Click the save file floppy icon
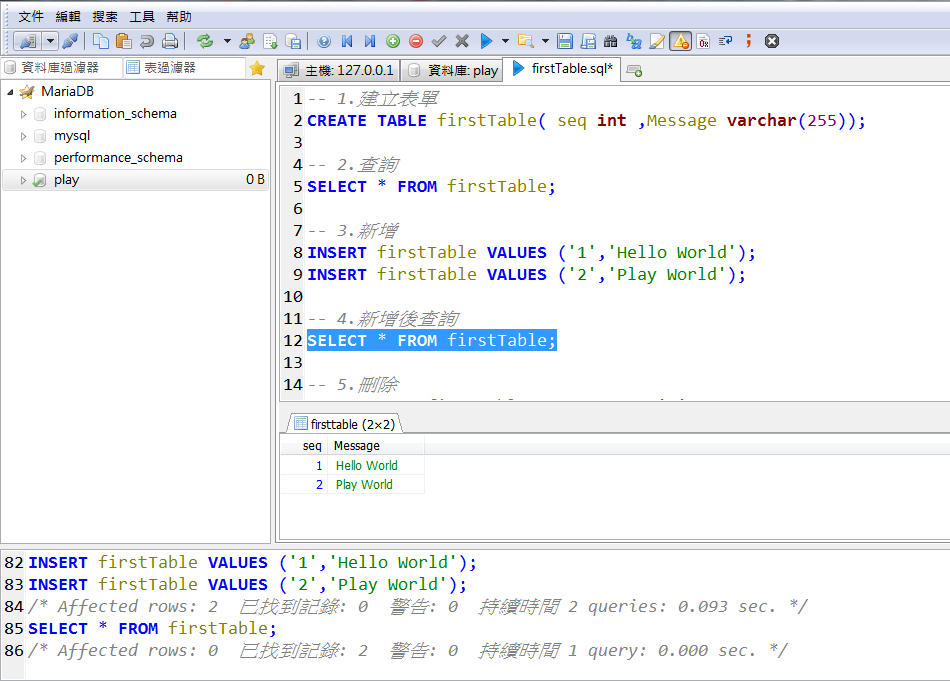This screenshot has width=950, height=681. [x=565, y=41]
